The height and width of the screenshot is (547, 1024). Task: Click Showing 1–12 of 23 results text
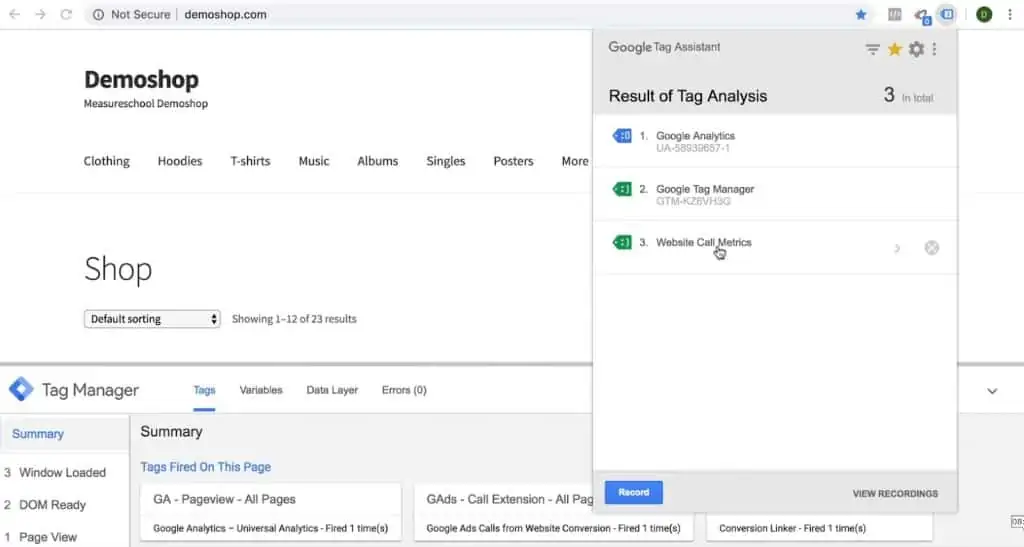[x=294, y=319]
